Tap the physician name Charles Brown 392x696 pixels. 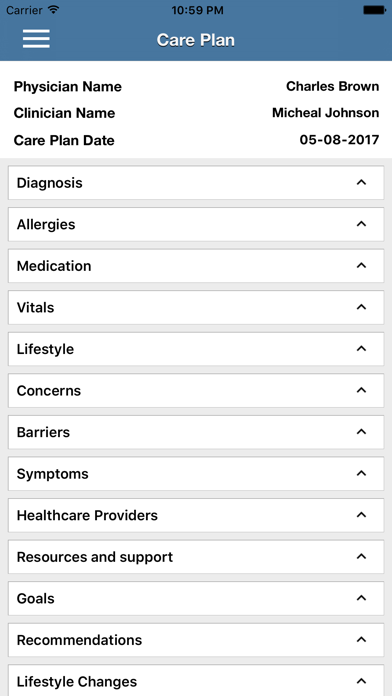point(333,86)
